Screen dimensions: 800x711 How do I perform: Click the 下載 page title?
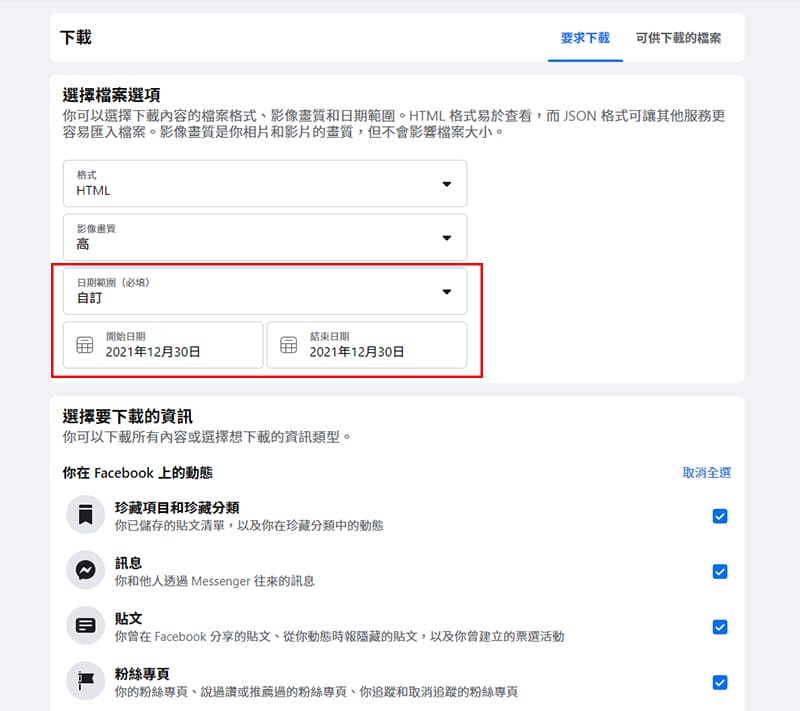point(76,37)
